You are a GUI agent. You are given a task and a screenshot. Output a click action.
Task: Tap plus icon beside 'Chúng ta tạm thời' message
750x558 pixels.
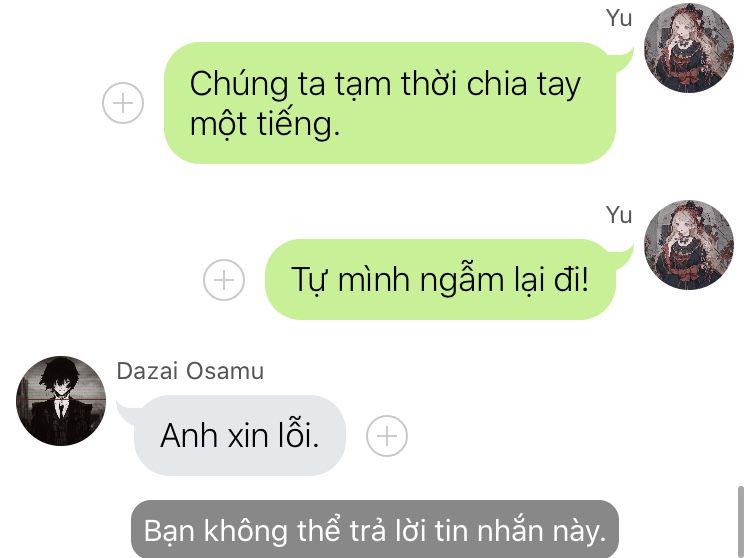tap(123, 103)
